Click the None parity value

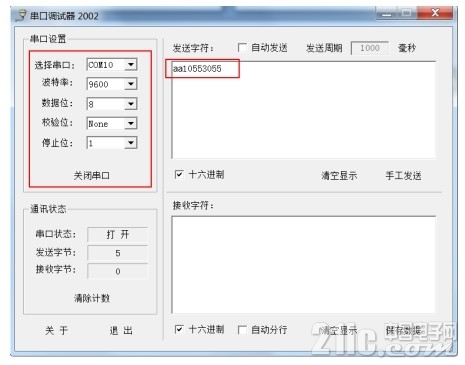[98, 124]
